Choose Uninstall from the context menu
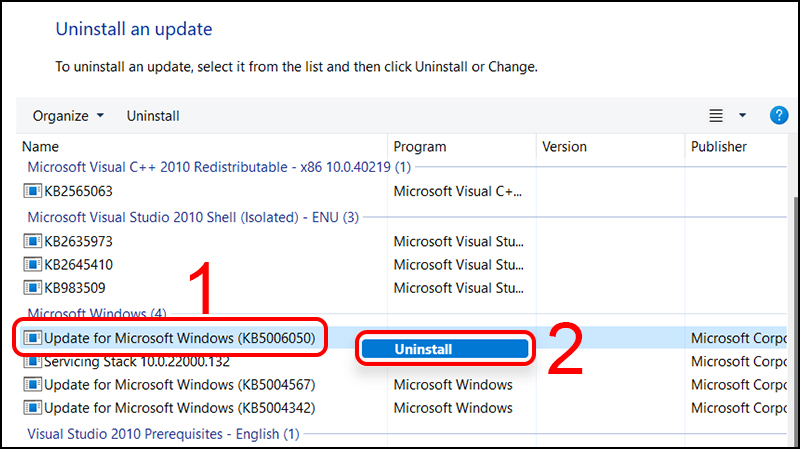The height and width of the screenshot is (449, 800). tap(444, 349)
